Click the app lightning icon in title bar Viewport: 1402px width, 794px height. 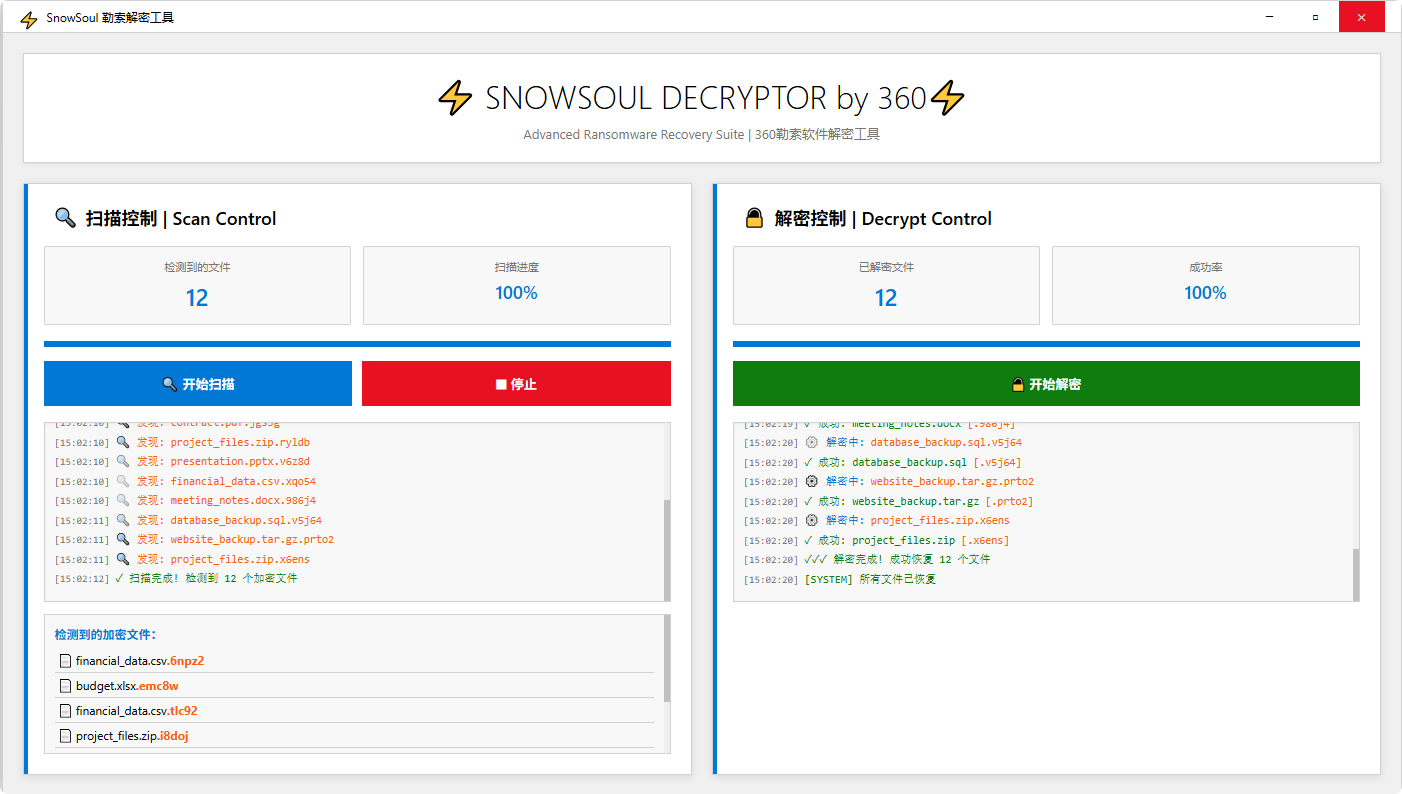(29, 18)
